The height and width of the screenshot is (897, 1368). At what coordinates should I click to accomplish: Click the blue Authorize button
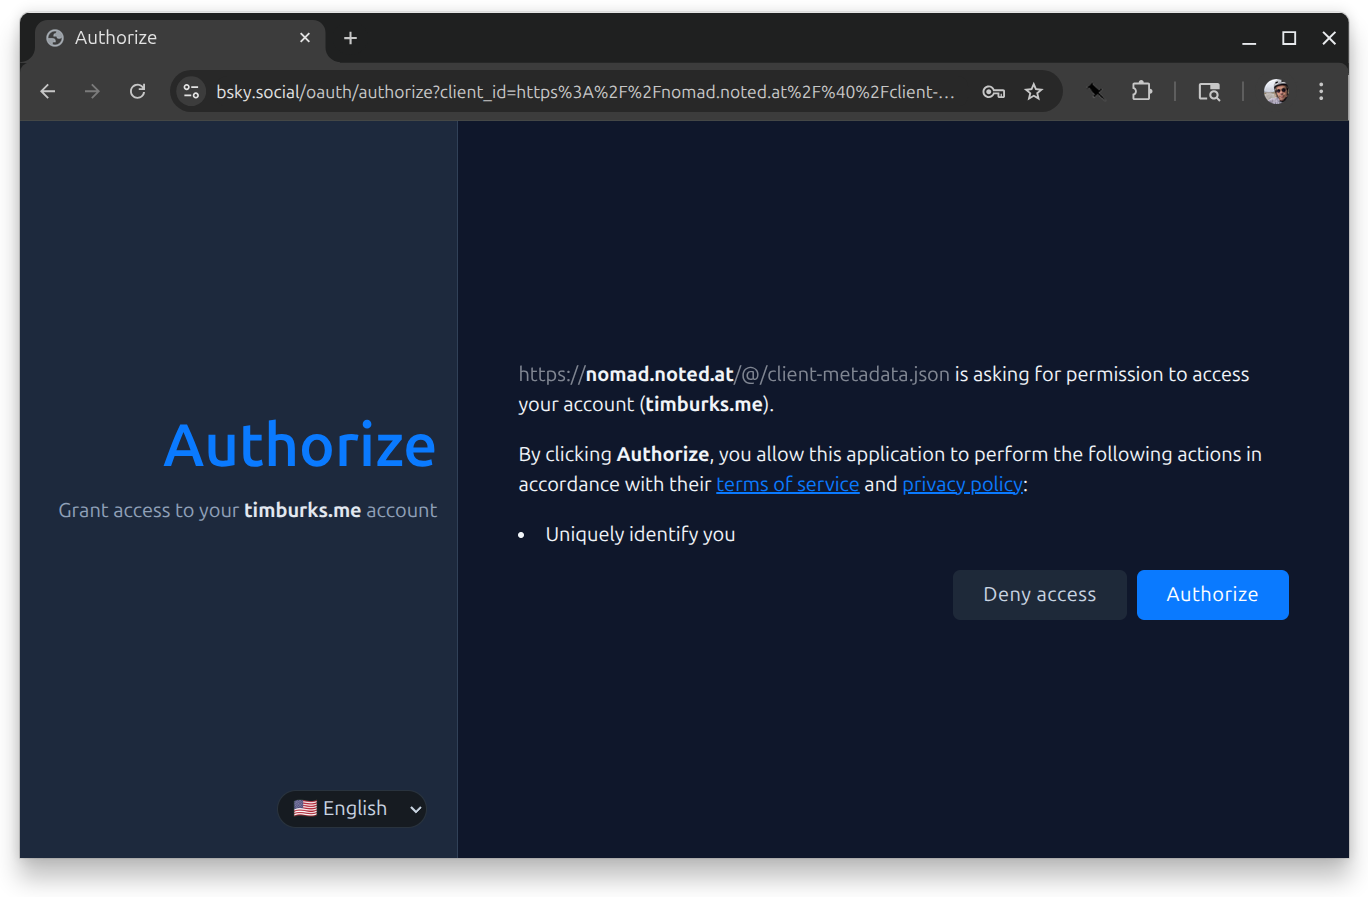tap(1212, 595)
